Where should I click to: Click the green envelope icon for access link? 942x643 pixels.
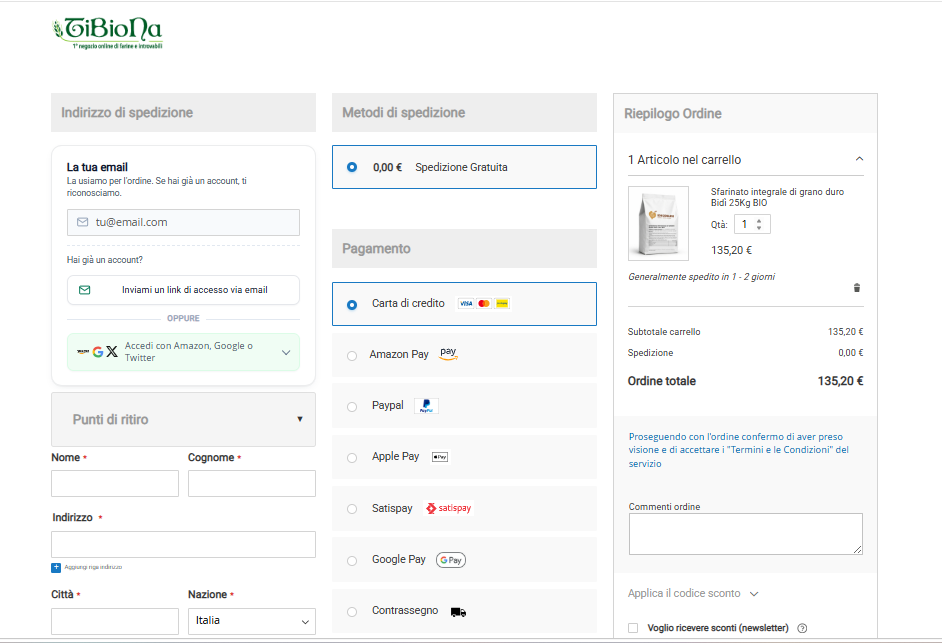tap(85, 290)
